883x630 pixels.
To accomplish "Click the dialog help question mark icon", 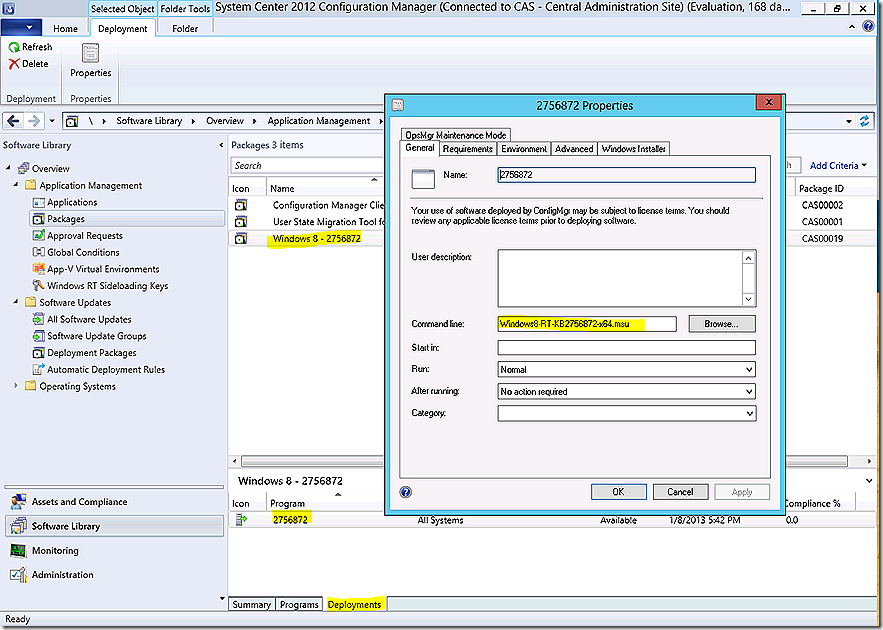I will pos(406,492).
